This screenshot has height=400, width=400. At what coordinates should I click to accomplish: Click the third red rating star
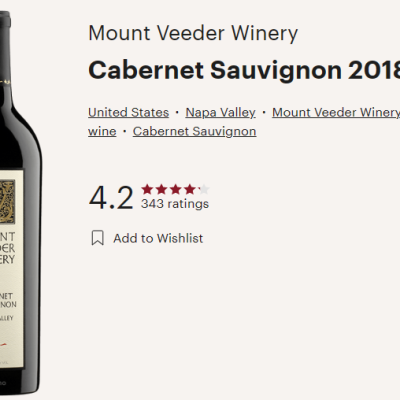click(x=176, y=189)
